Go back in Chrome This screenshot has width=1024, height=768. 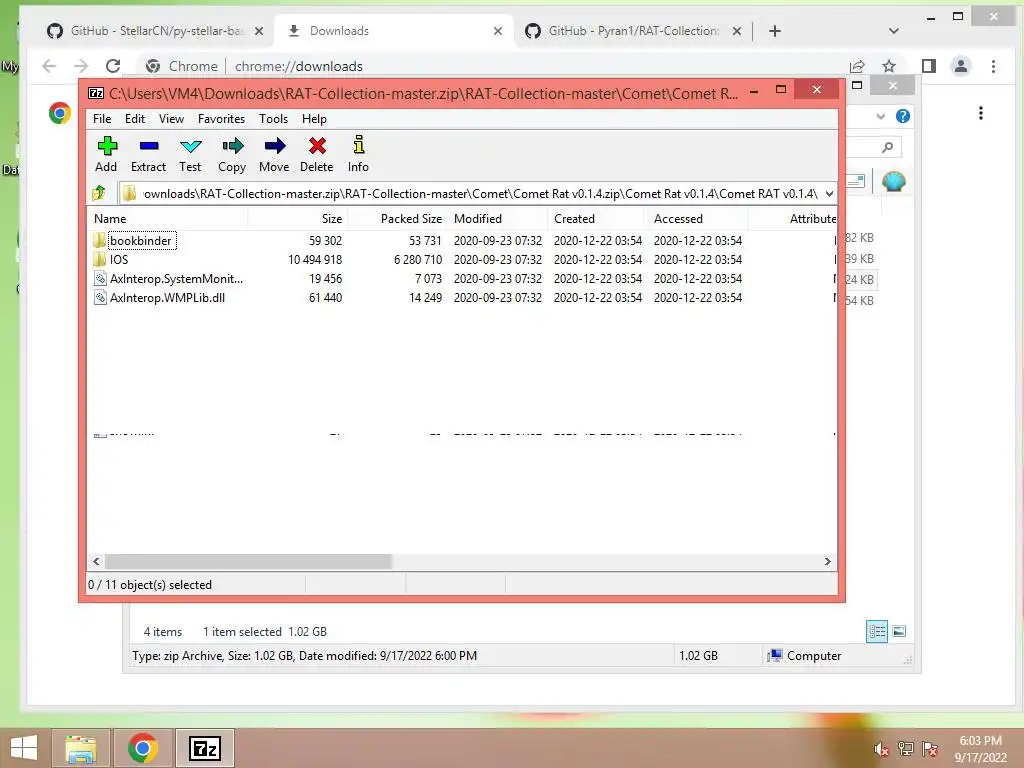(x=49, y=66)
